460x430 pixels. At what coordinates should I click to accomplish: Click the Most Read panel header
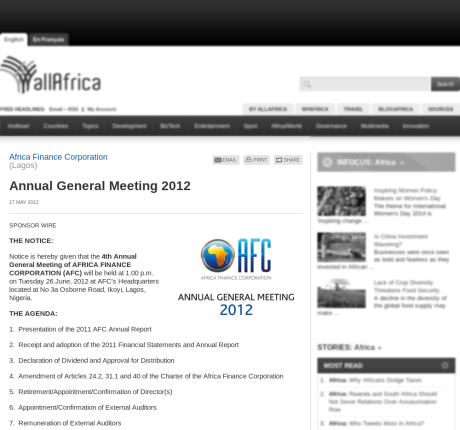[386, 365]
